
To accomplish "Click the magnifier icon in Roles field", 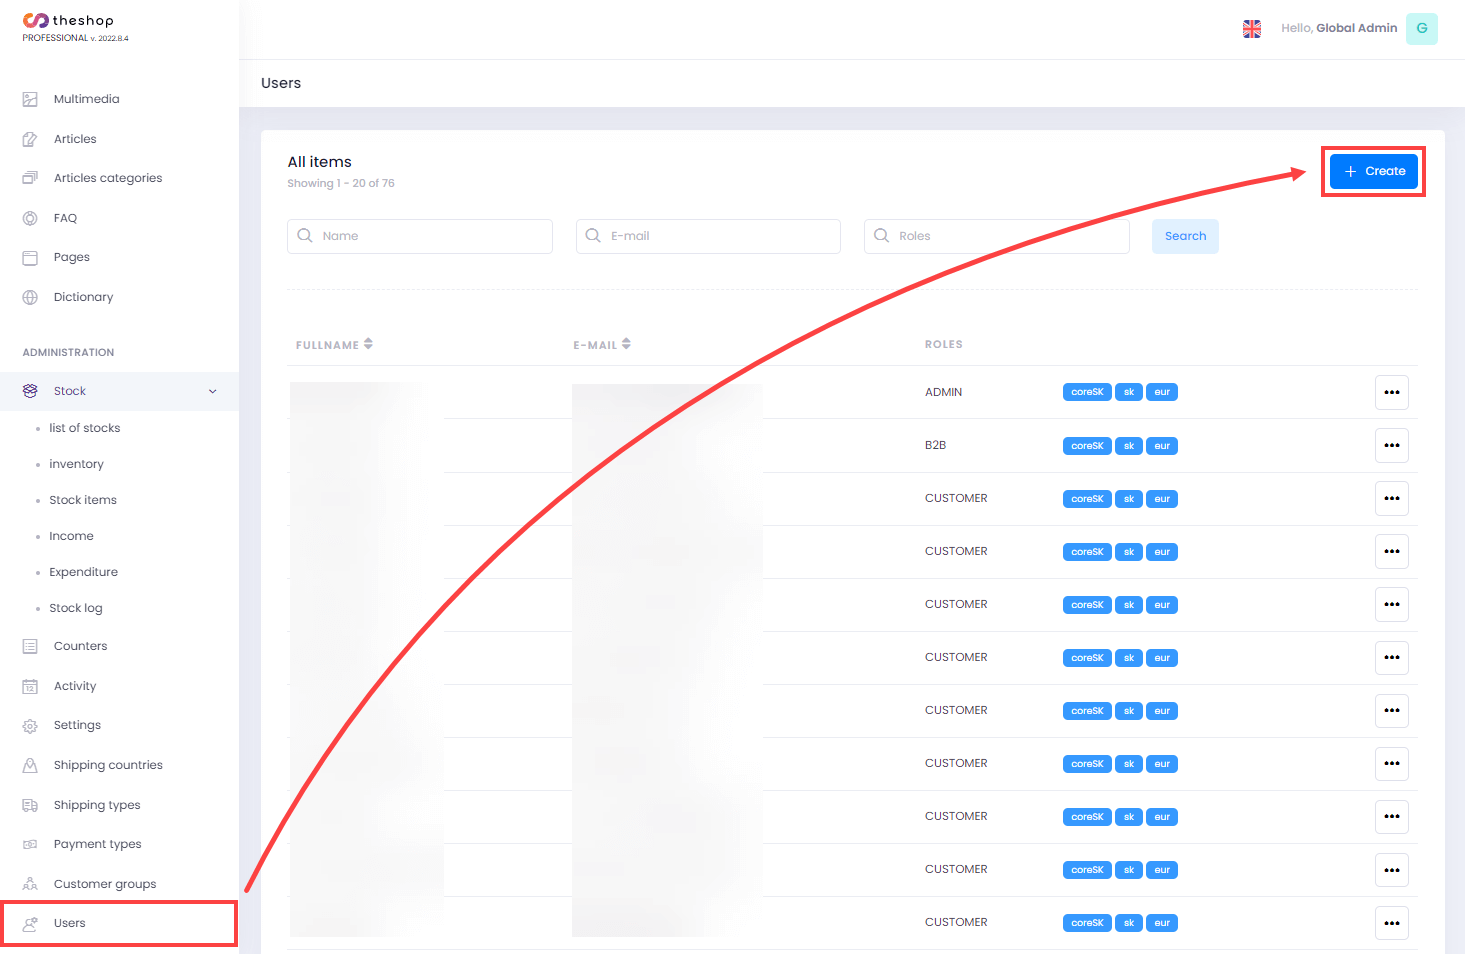I will pos(881,236).
